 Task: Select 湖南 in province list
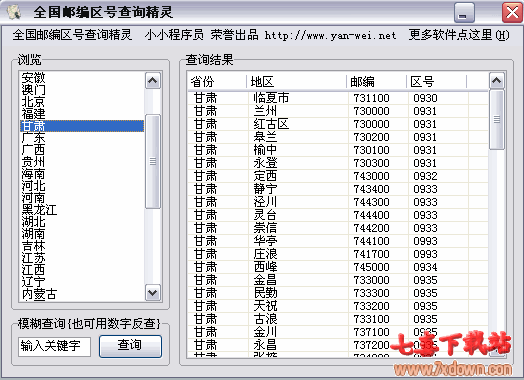coord(82,234)
